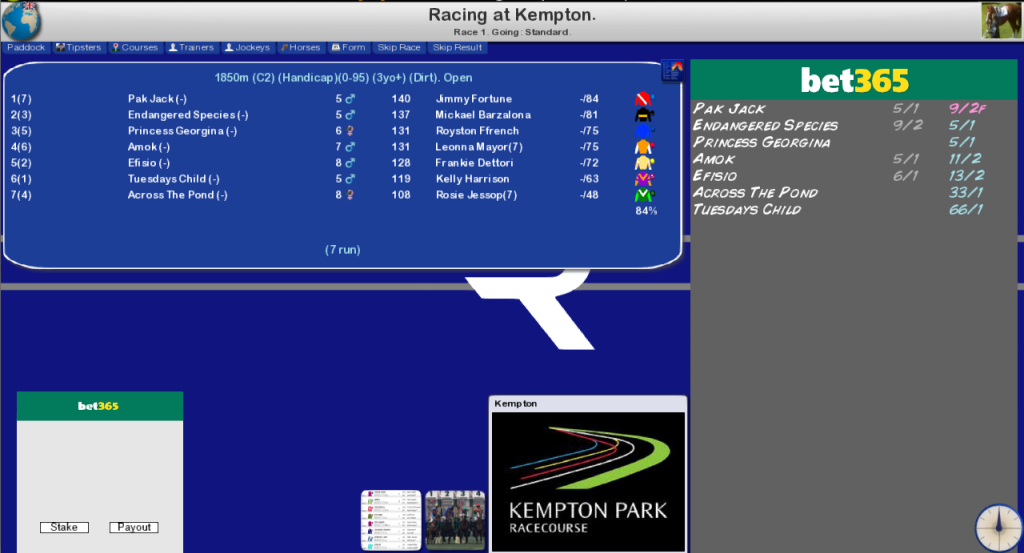Click the globe icon in top-left corner

coord(22,20)
